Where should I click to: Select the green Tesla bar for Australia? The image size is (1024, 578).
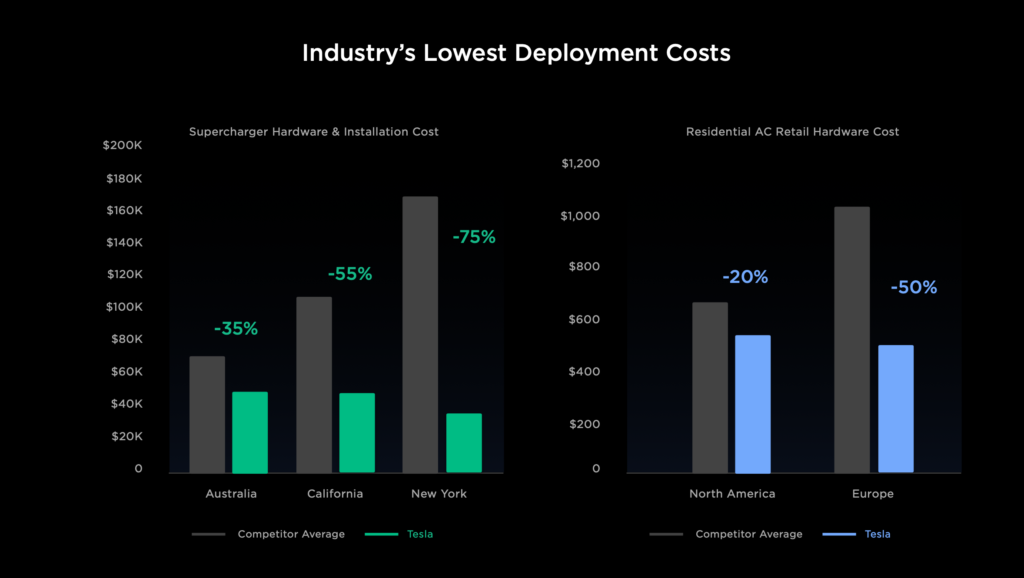250,432
